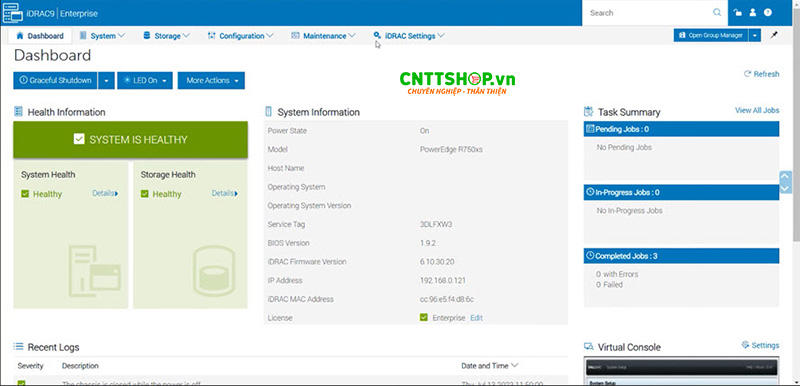This screenshot has width=800, height=386.
Task: Sort by Date and Time column chevron
Action: [x=514, y=365]
